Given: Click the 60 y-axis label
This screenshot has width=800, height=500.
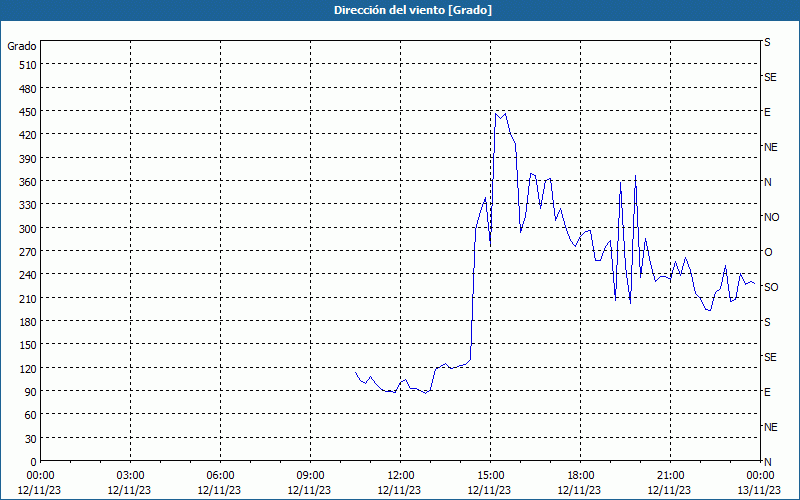Looking at the screenshot, I should (x=31, y=415).
